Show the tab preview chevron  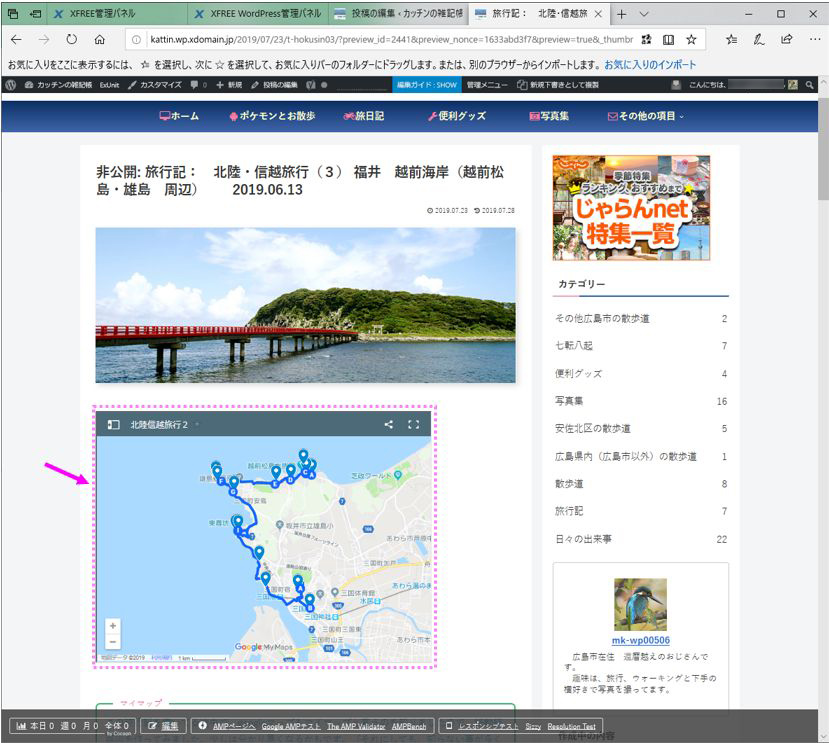tap(643, 14)
